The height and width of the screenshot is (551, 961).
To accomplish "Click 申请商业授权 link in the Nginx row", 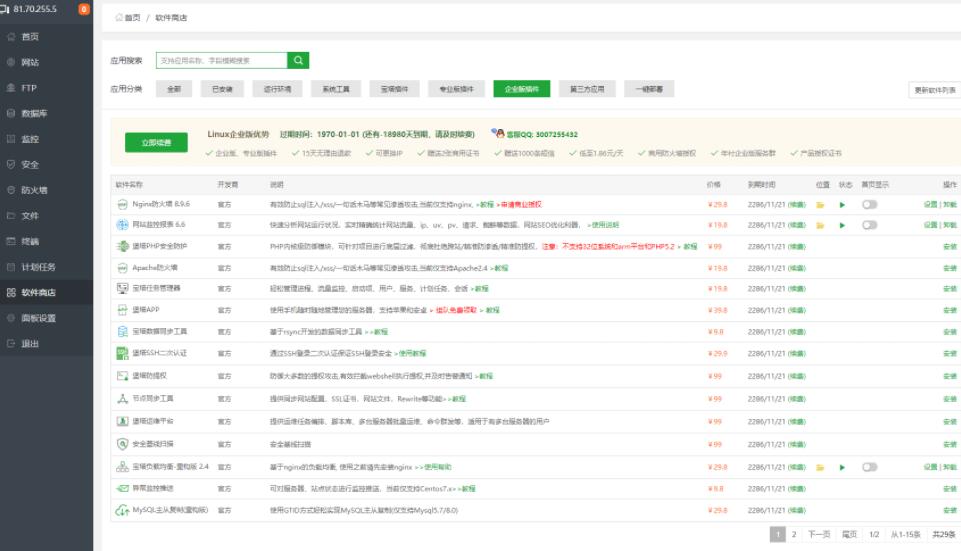I will [x=521, y=205].
